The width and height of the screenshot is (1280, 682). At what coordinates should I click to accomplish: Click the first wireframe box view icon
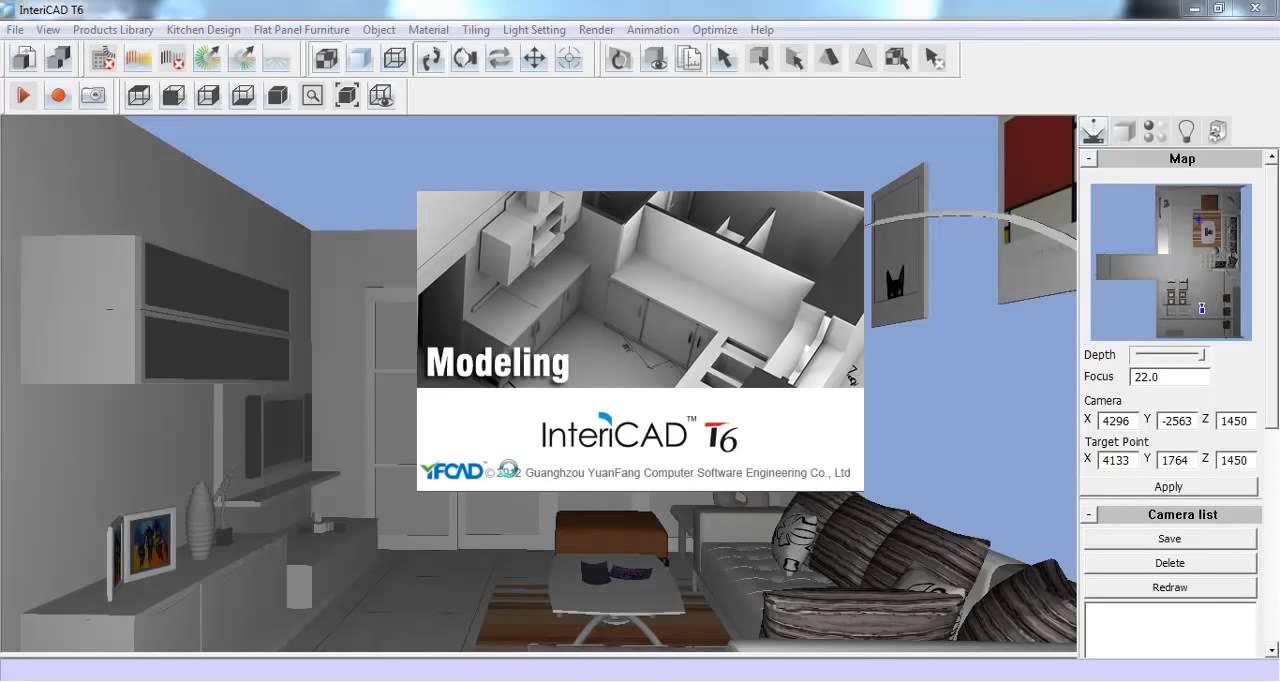(139, 96)
